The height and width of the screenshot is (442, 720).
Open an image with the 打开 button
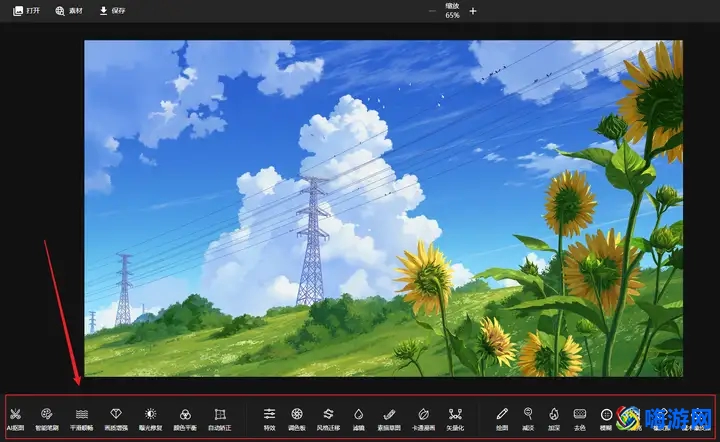pyautogui.click(x=26, y=11)
